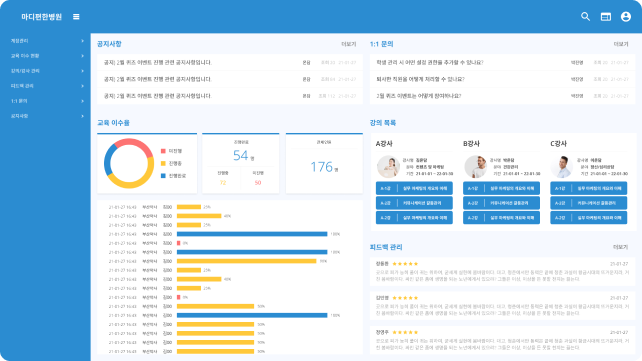Expand the first sidebar item 계정관리 chevron
Screen dimensions: 642x361
coord(82,41)
